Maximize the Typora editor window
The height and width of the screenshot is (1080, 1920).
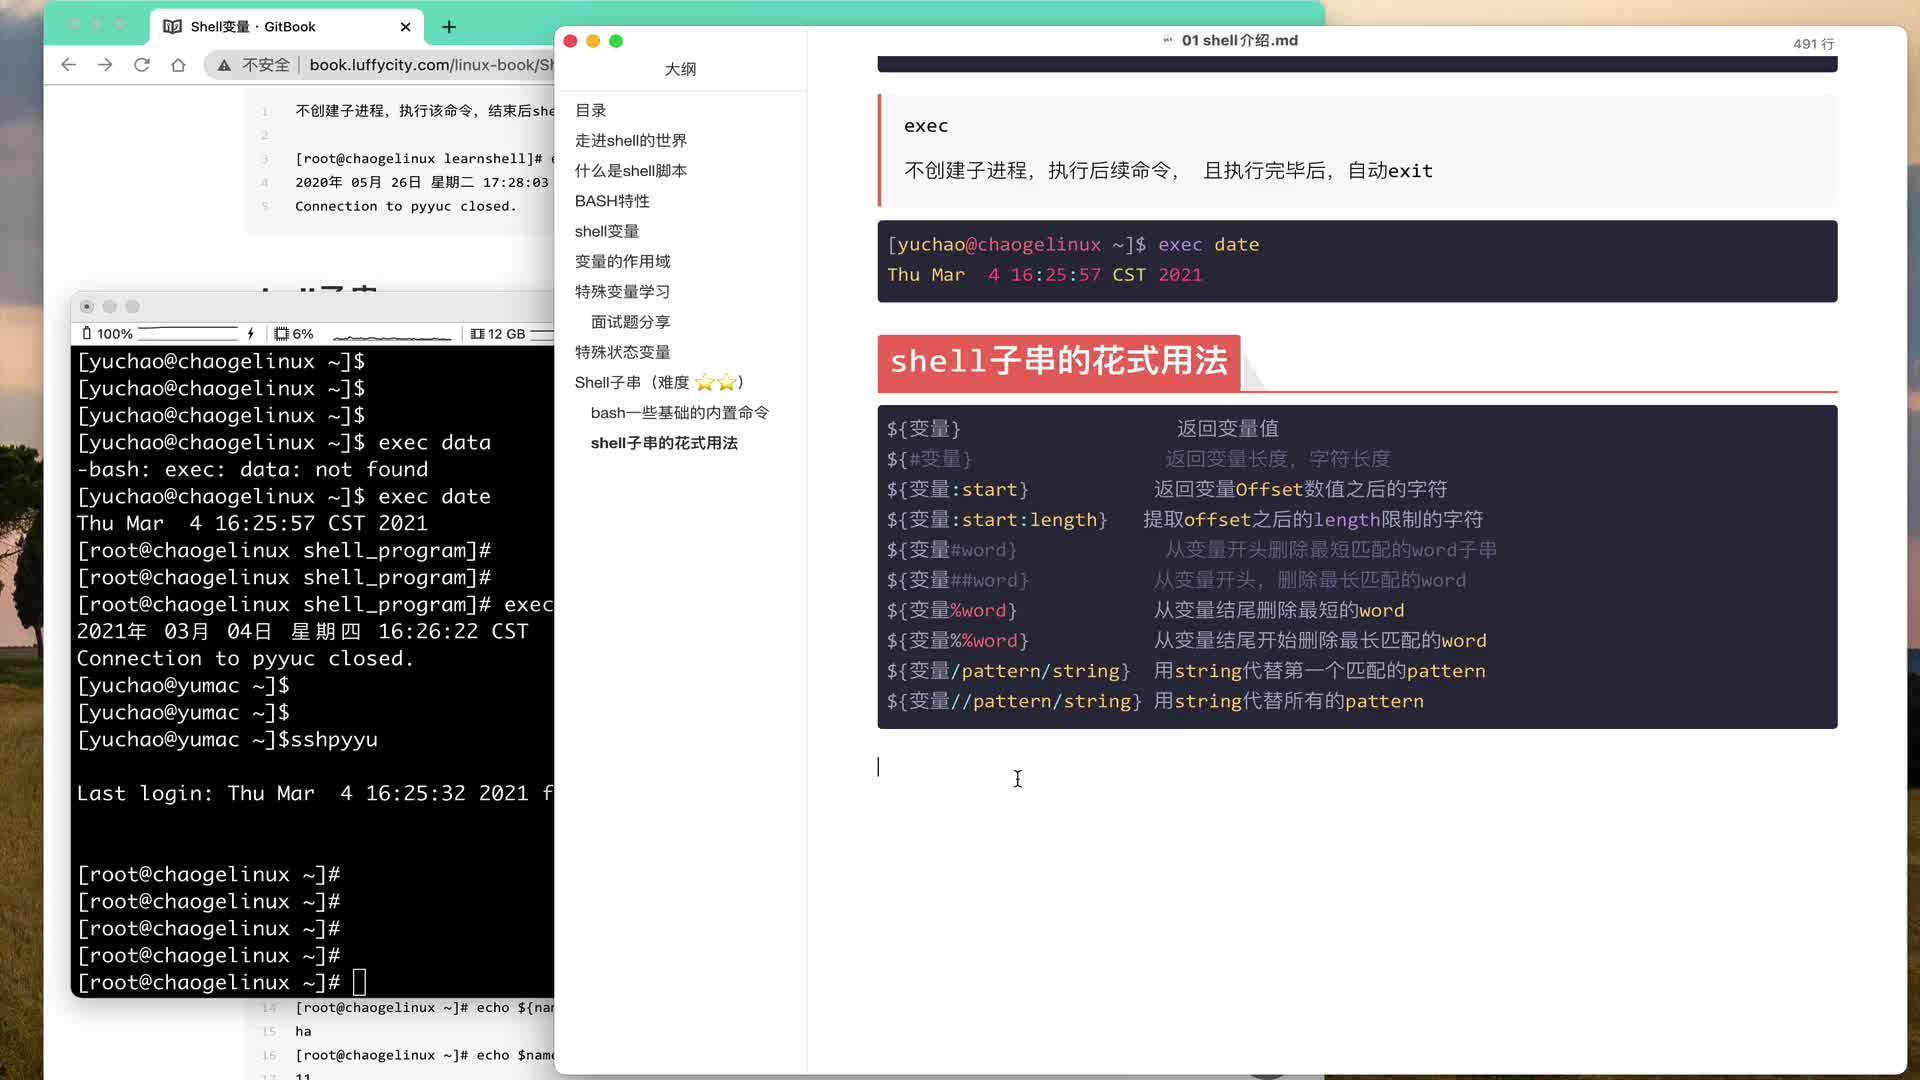click(616, 41)
